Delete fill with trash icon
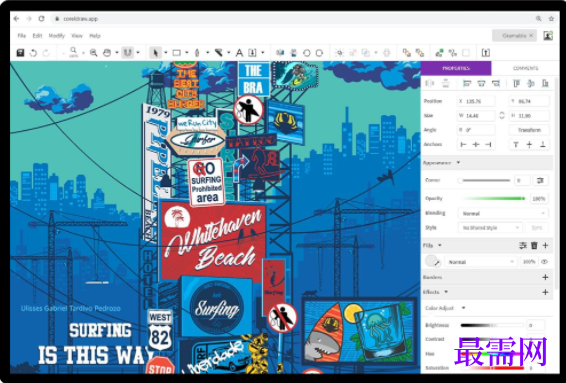The image size is (566, 383). click(x=534, y=245)
